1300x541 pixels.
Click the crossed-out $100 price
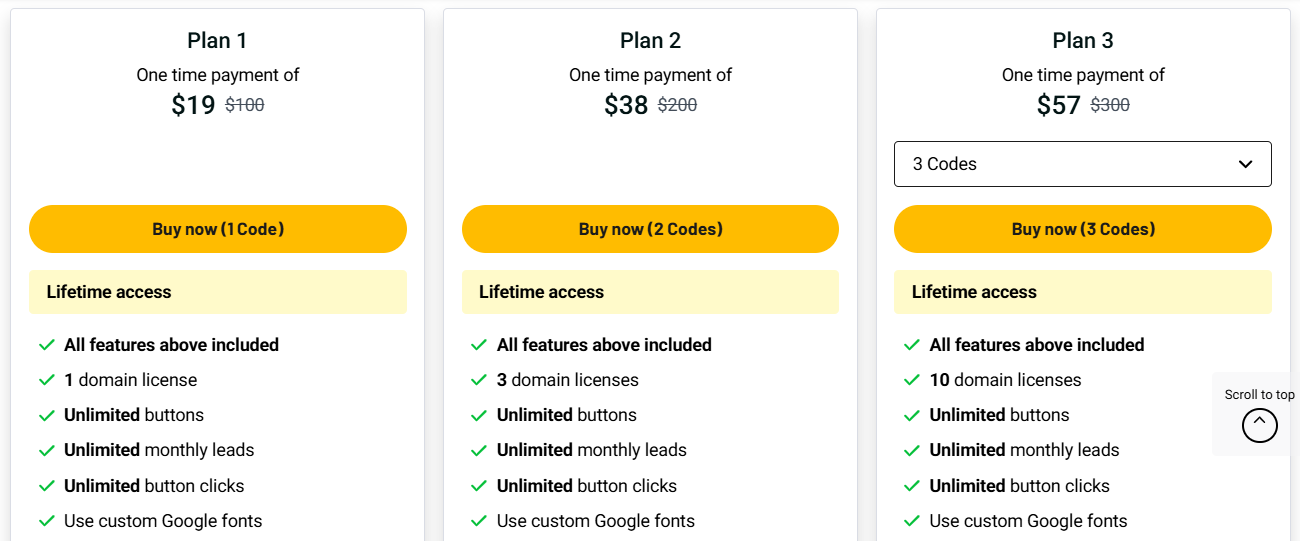coord(245,105)
